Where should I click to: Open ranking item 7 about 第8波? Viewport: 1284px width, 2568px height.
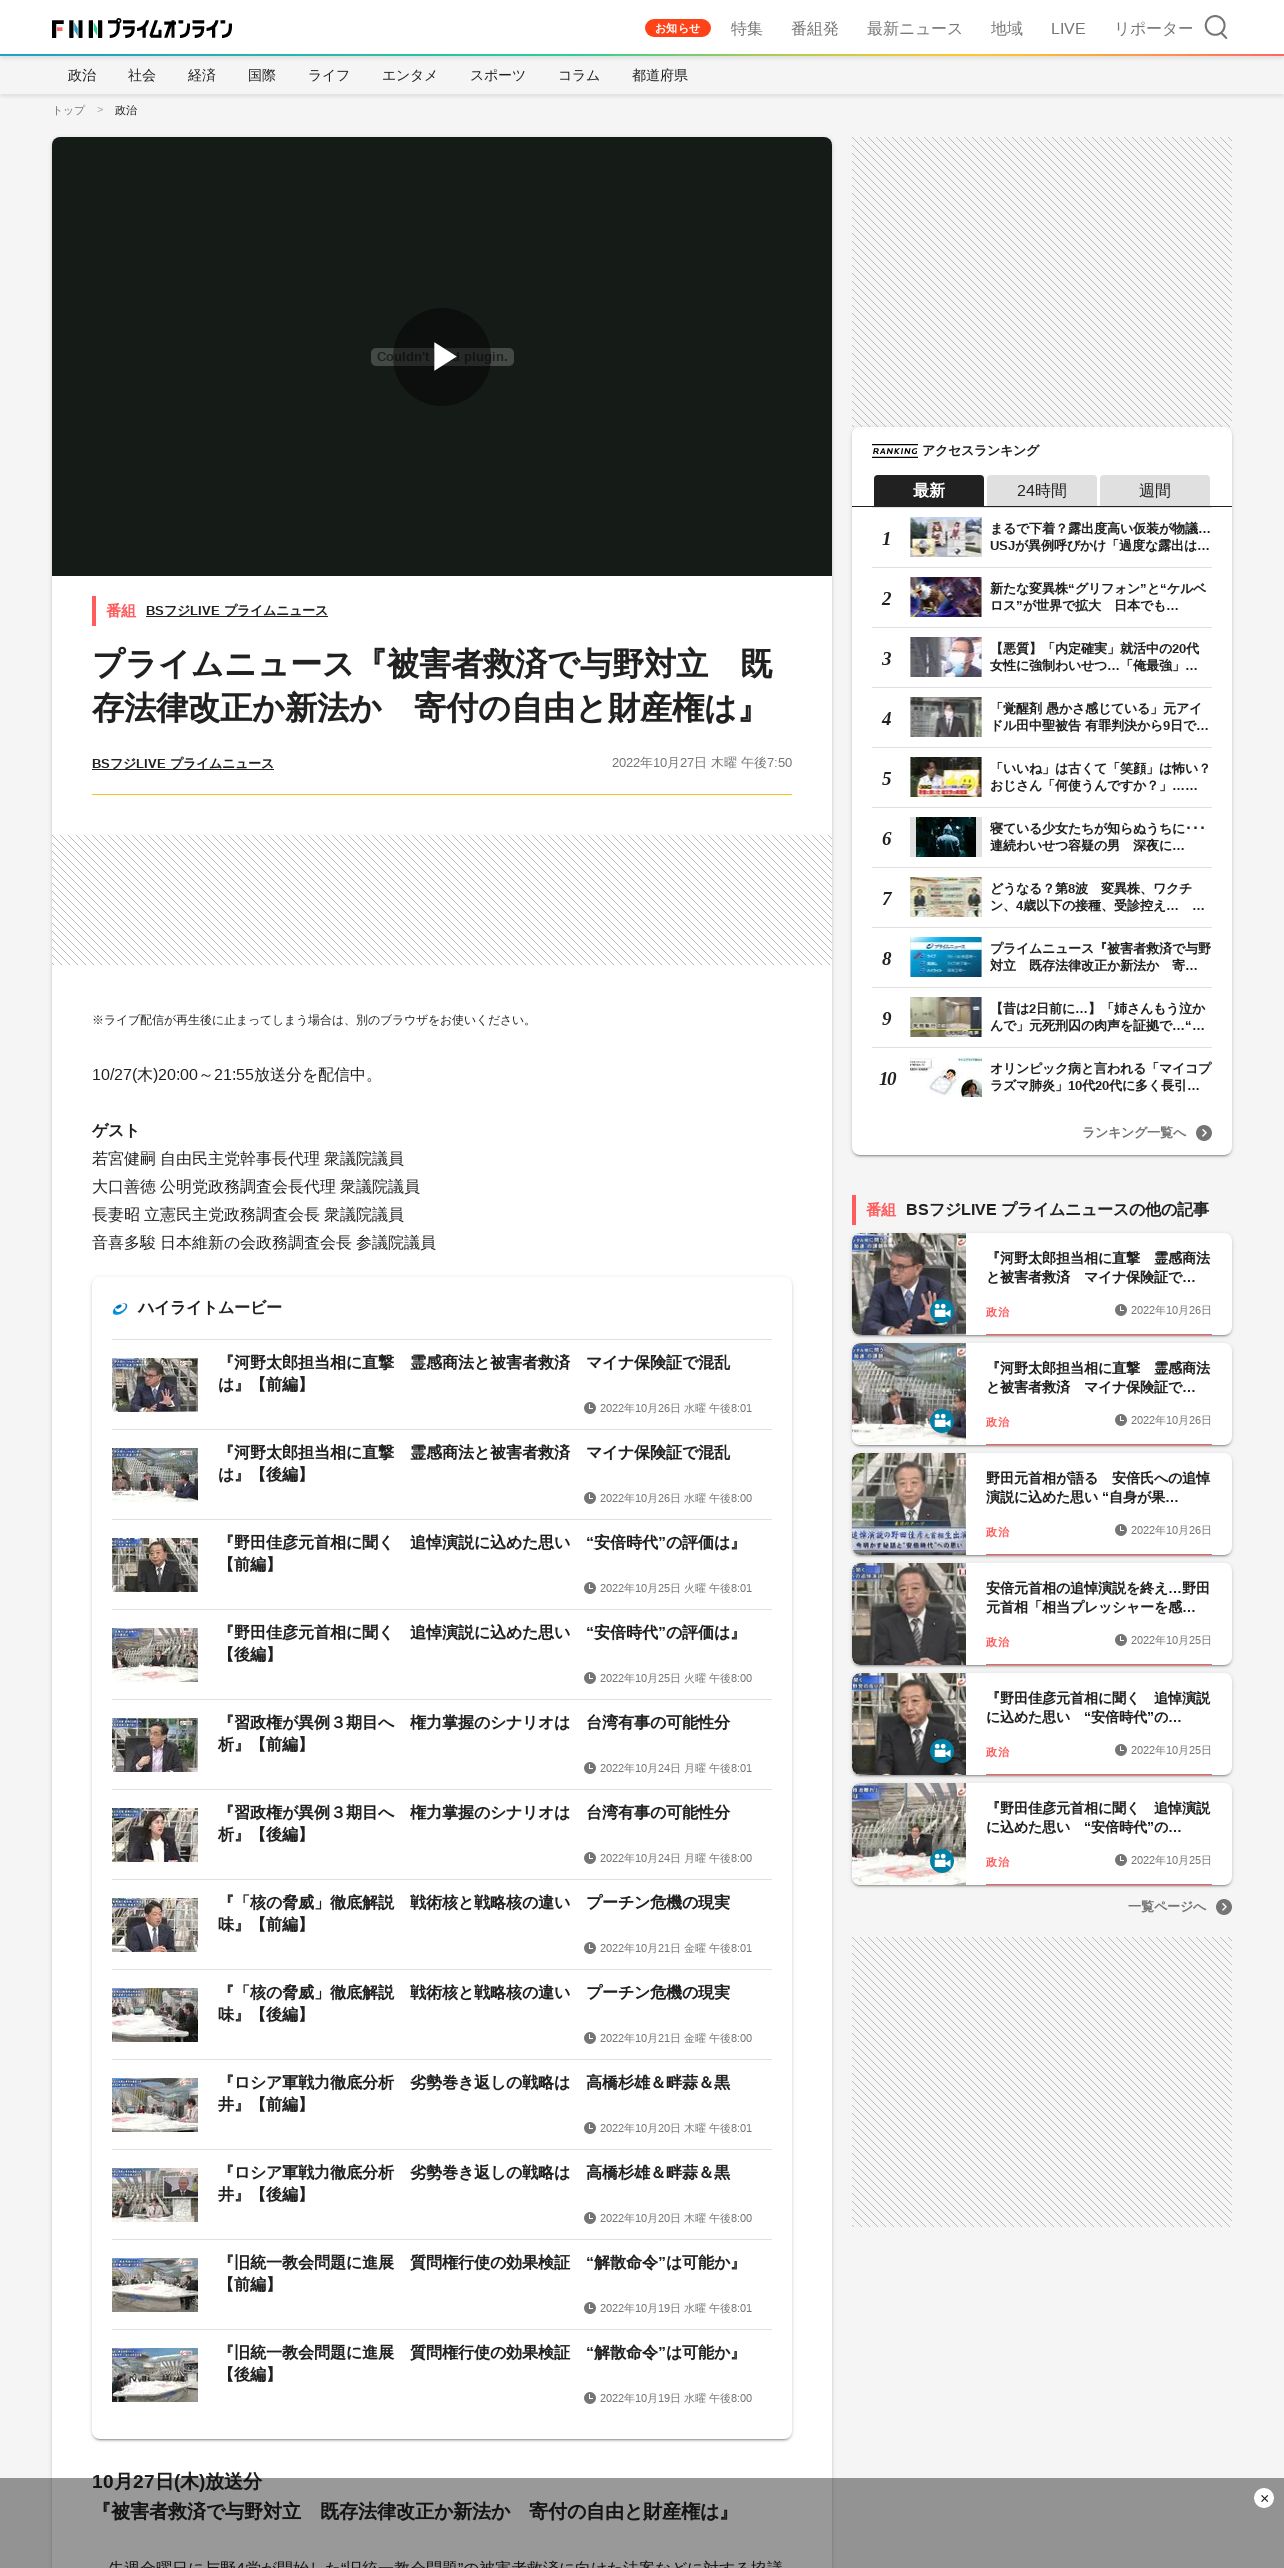pos(1042,897)
